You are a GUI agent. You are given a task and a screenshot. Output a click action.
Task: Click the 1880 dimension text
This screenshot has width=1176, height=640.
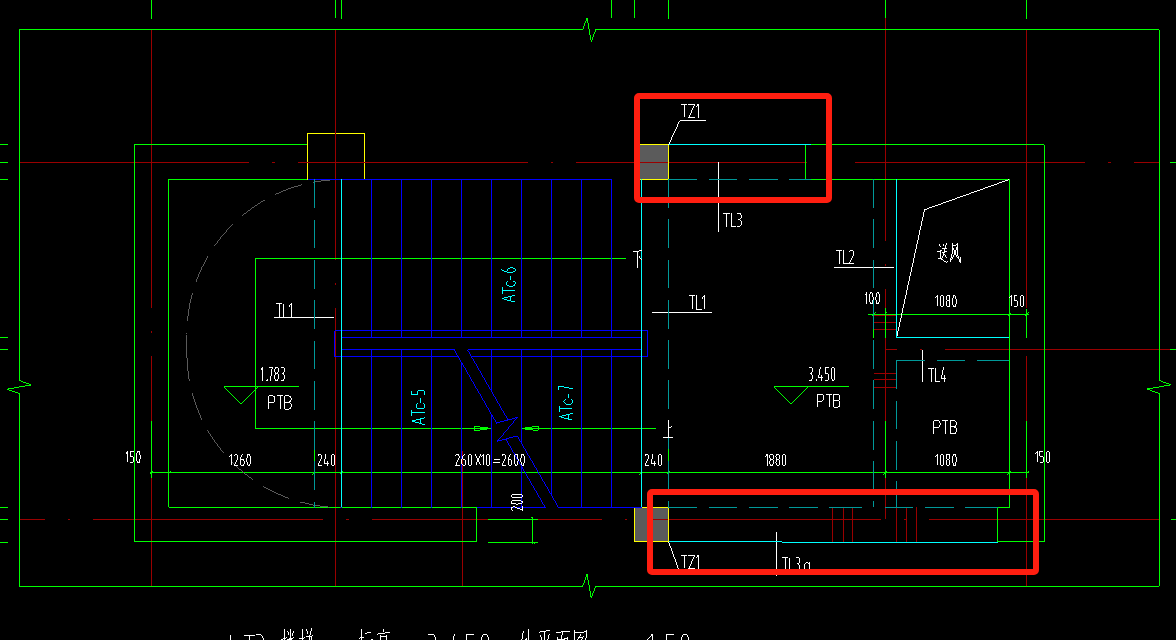pyautogui.click(x=776, y=460)
